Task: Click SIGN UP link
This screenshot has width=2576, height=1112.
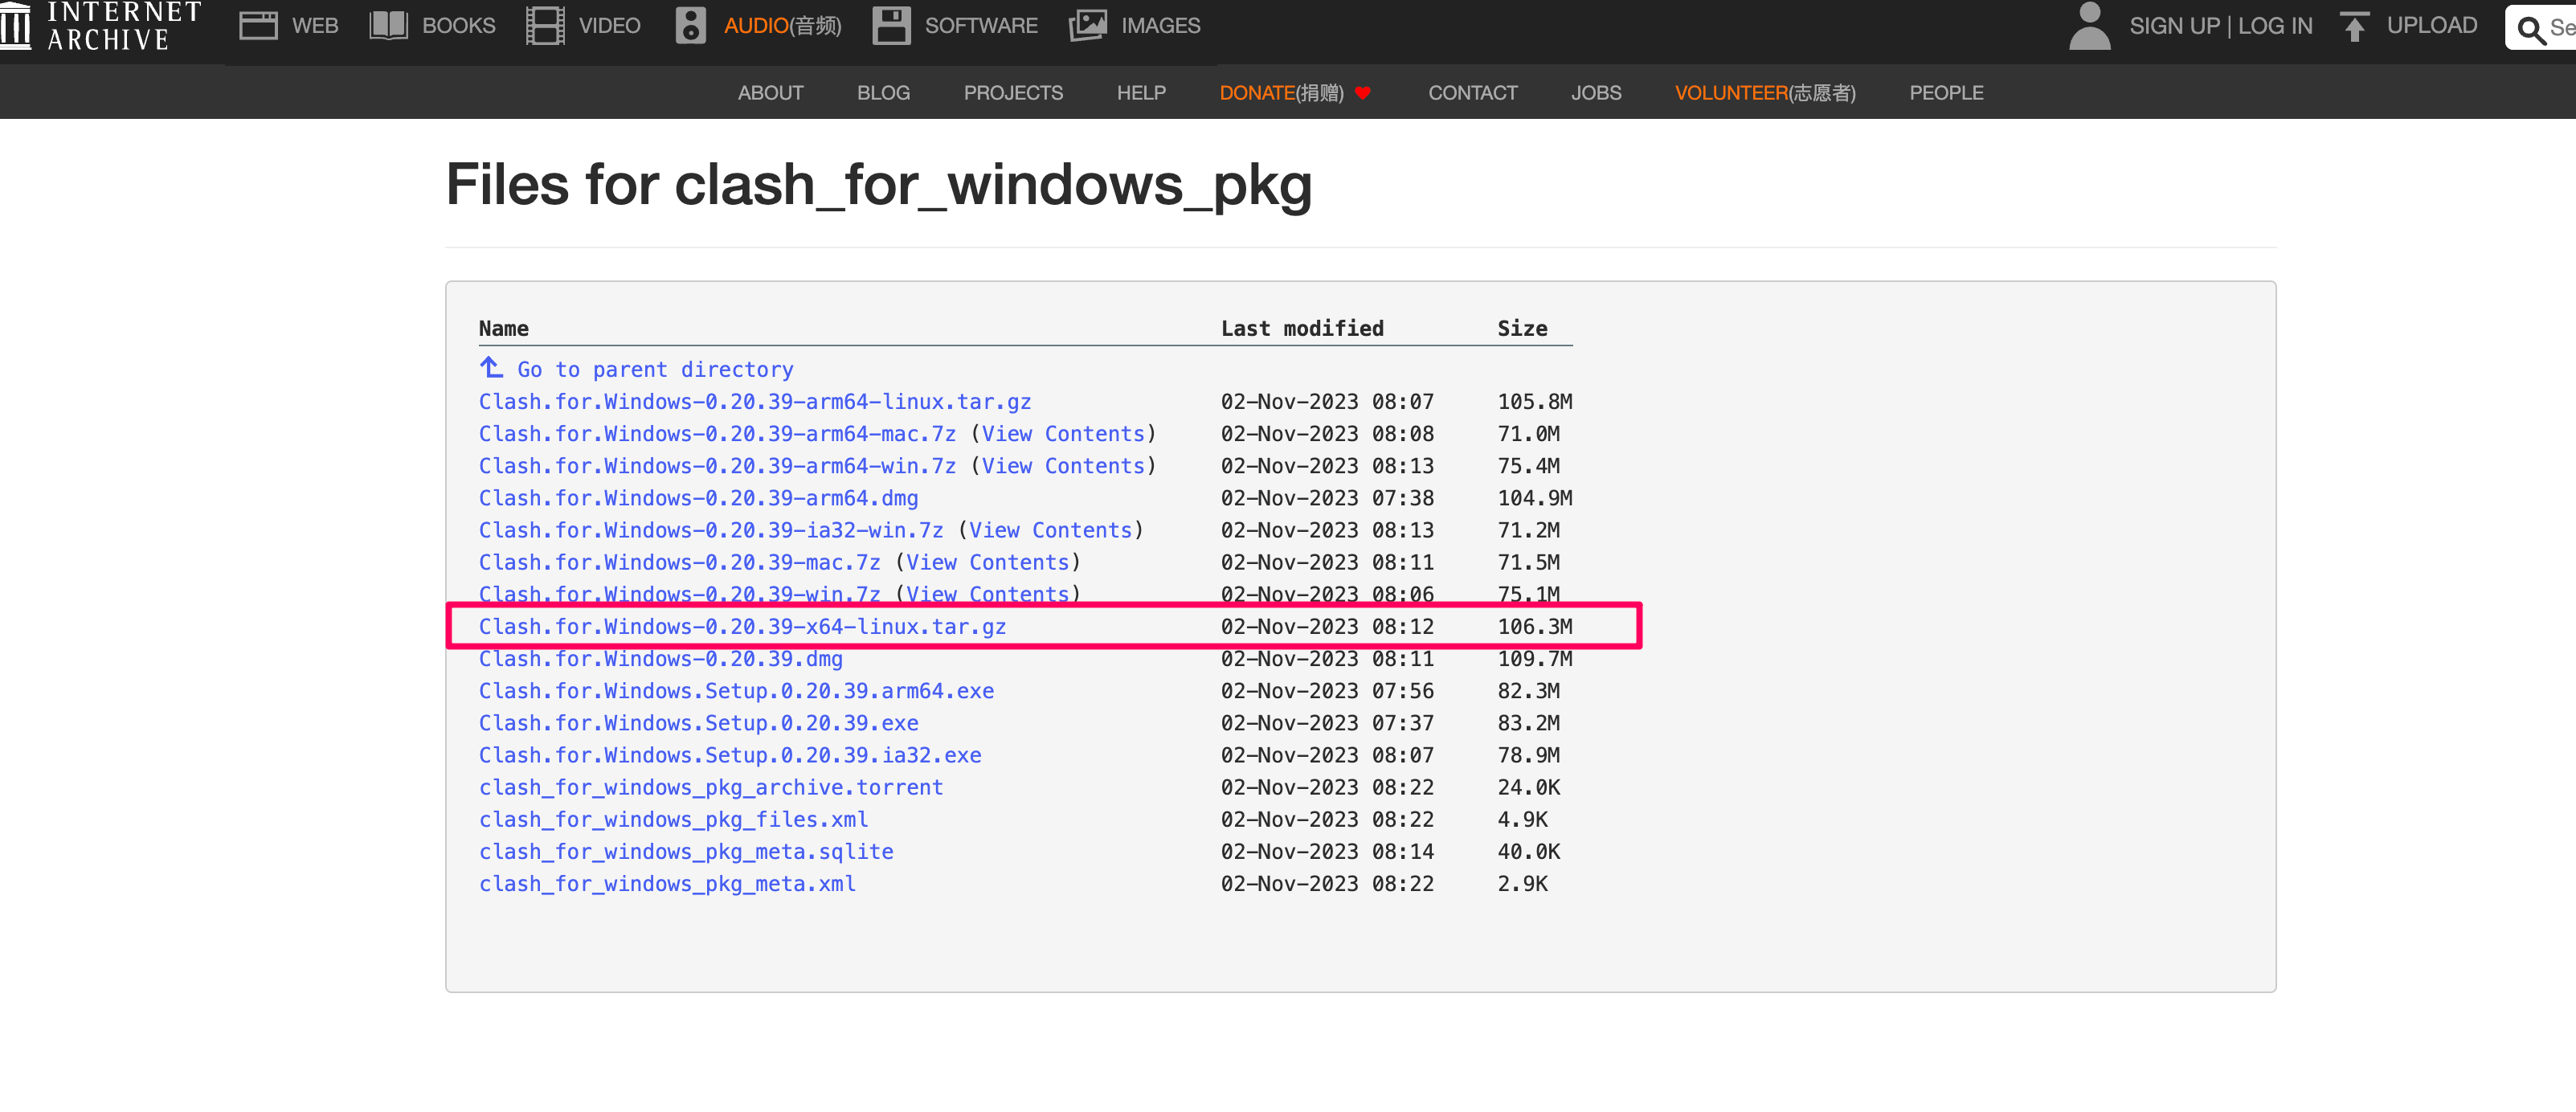Action: click(2174, 26)
